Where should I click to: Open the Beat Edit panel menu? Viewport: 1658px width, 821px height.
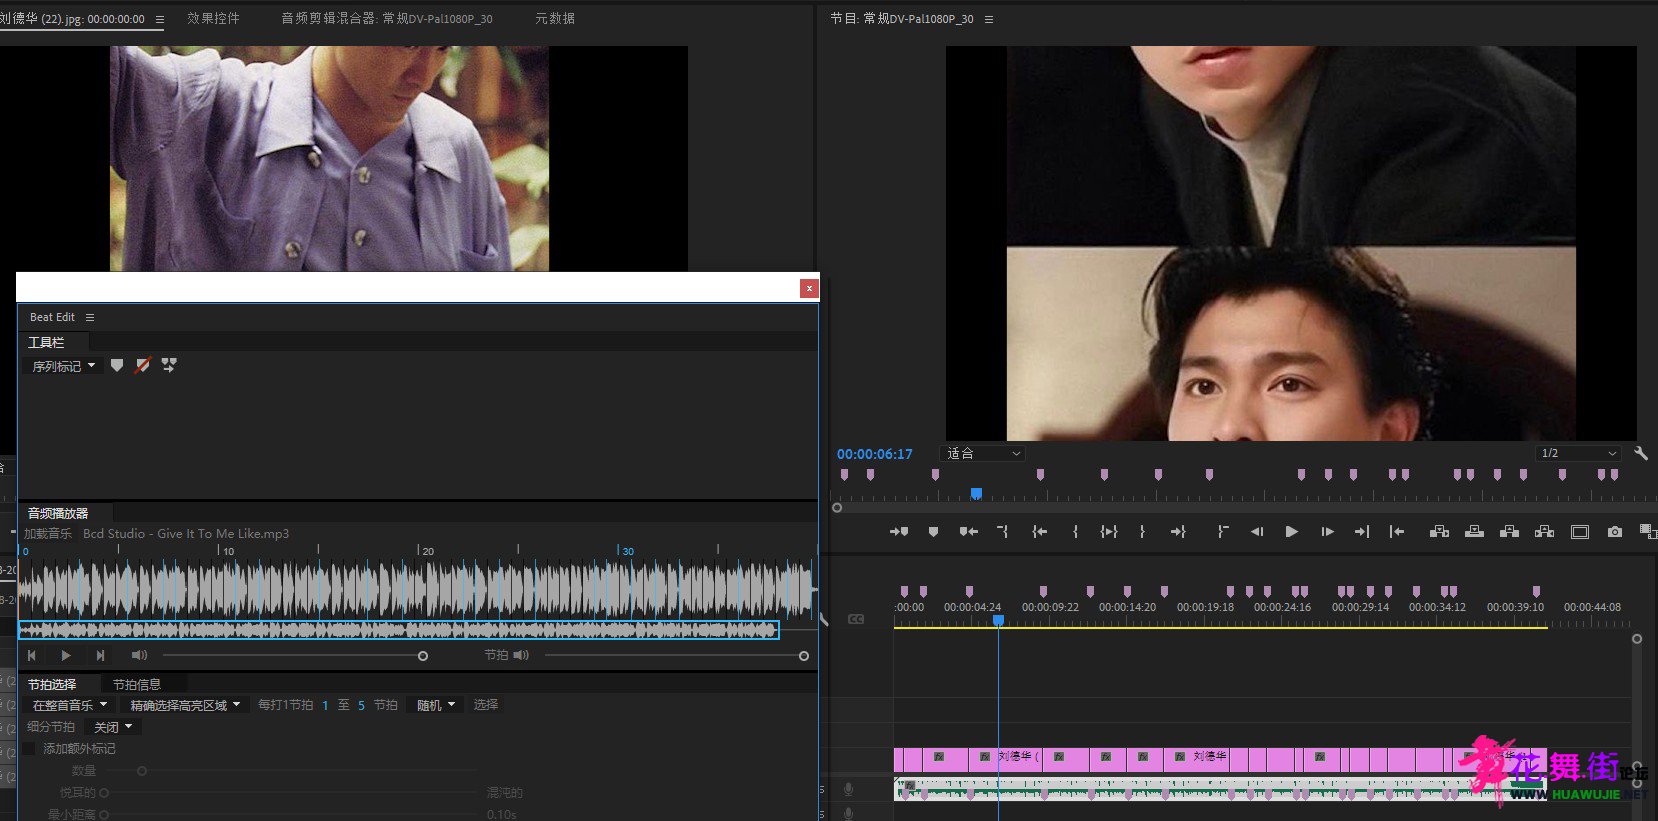click(90, 317)
